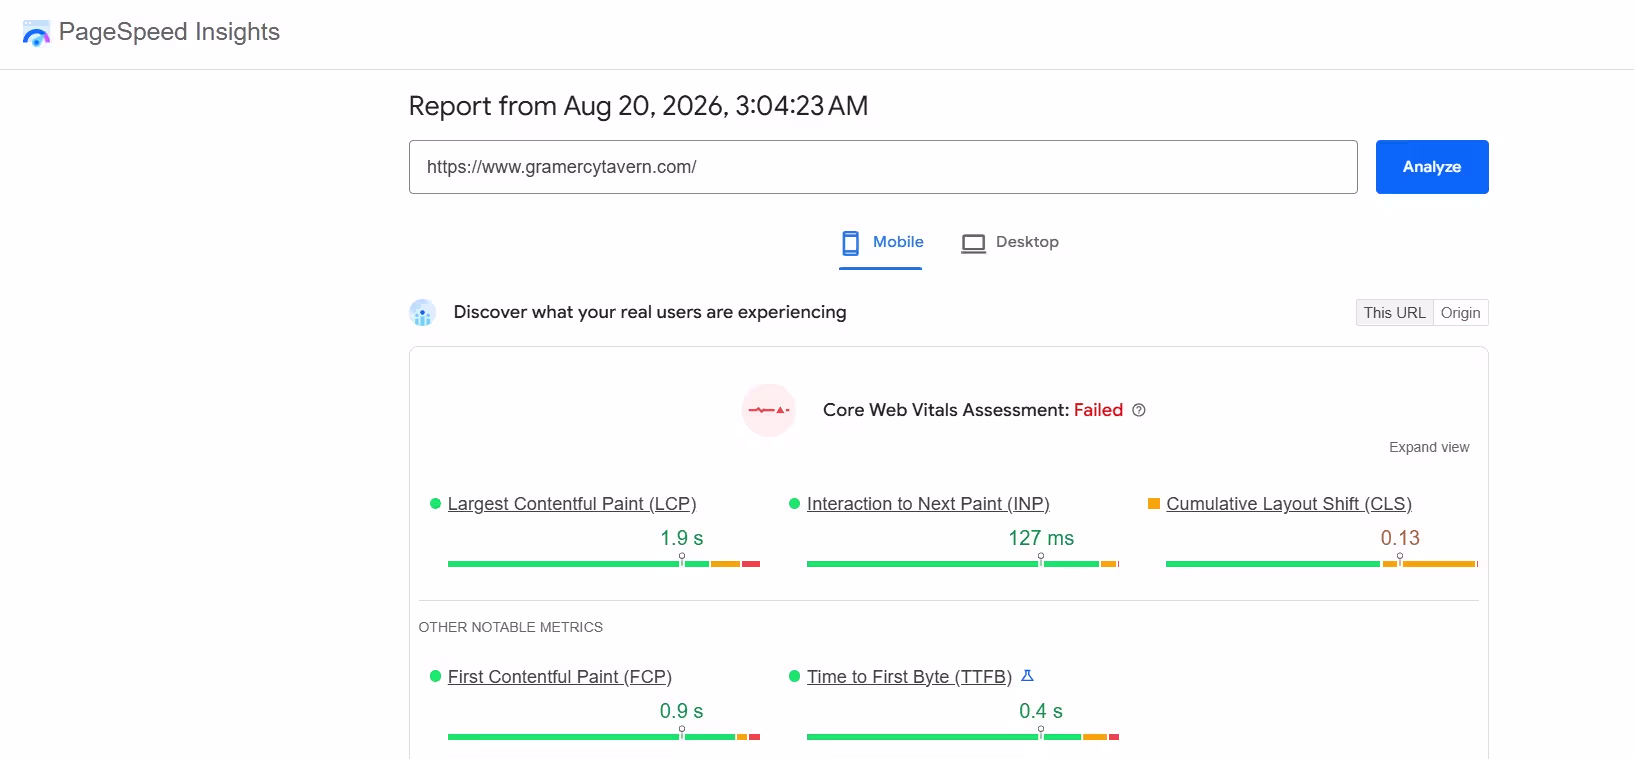
Task: Click the green FCP status dot
Action: pos(435,677)
